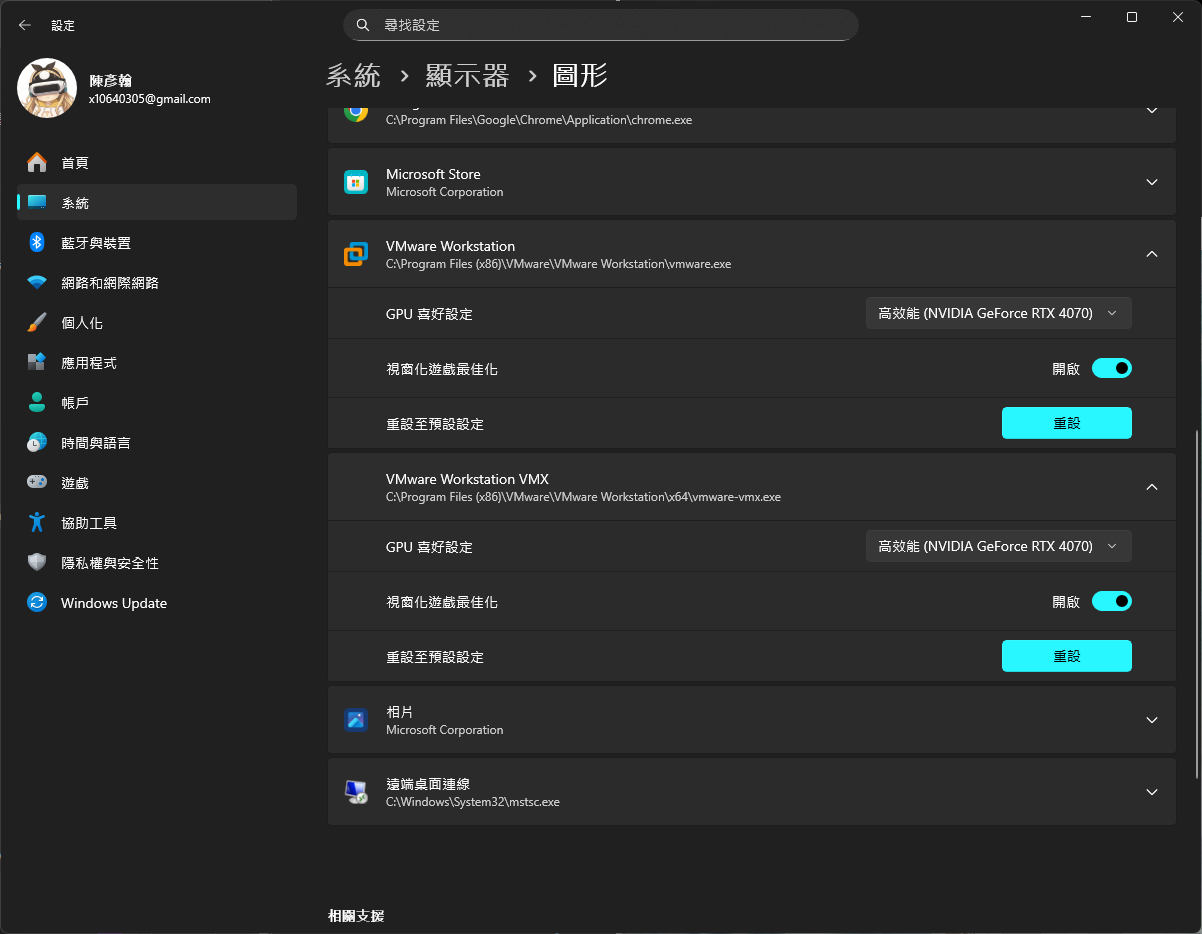Expand the 遠端桌面連線 entry chevron
This screenshot has width=1202, height=934.
pos(1152,792)
